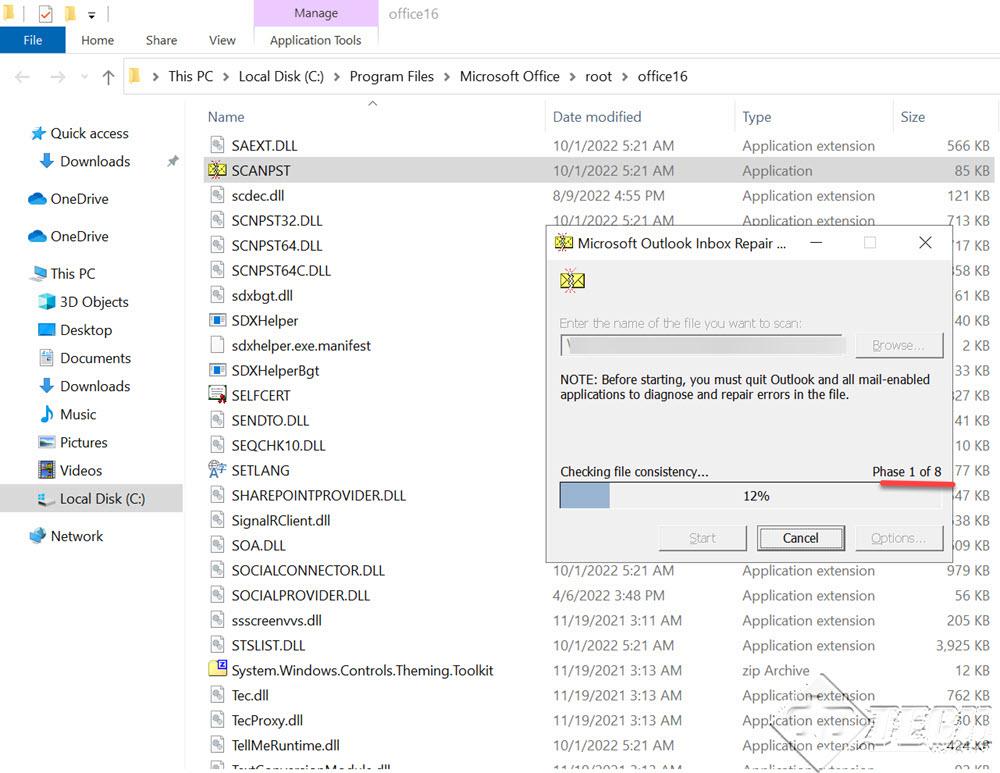The image size is (1000, 773).
Task: Click the Manage contextual tab
Action: pyautogui.click(x=316, y=13)
